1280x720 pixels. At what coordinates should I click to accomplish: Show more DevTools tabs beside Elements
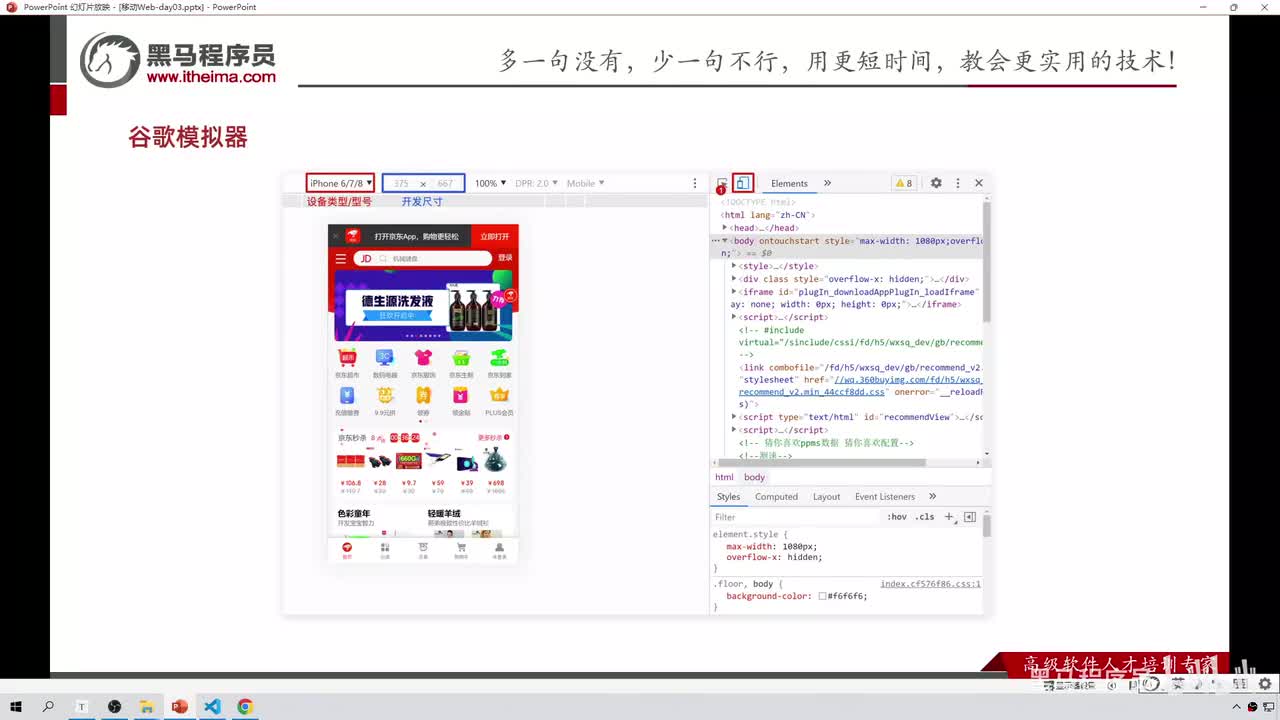tap(827, 183)
